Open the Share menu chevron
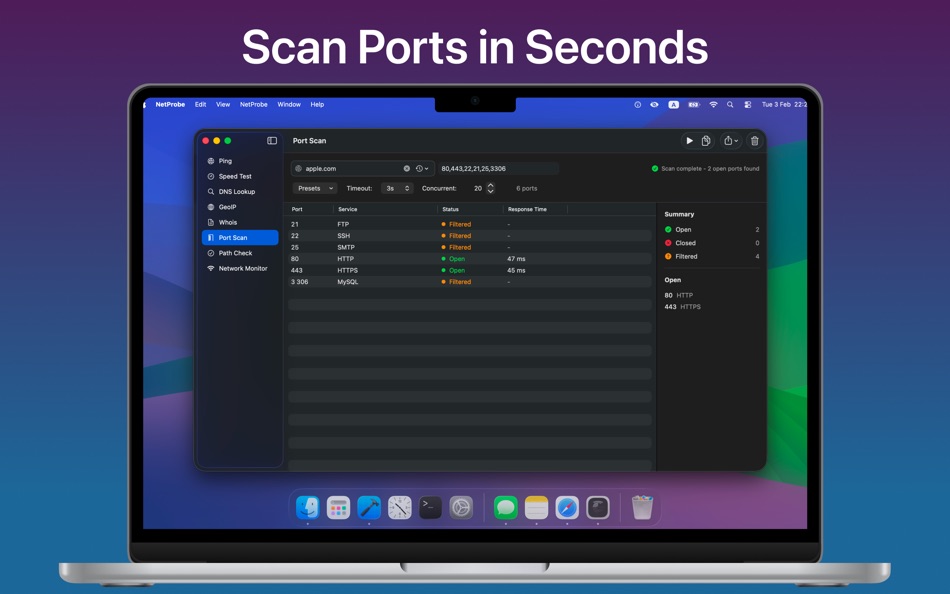 [736, 140]
